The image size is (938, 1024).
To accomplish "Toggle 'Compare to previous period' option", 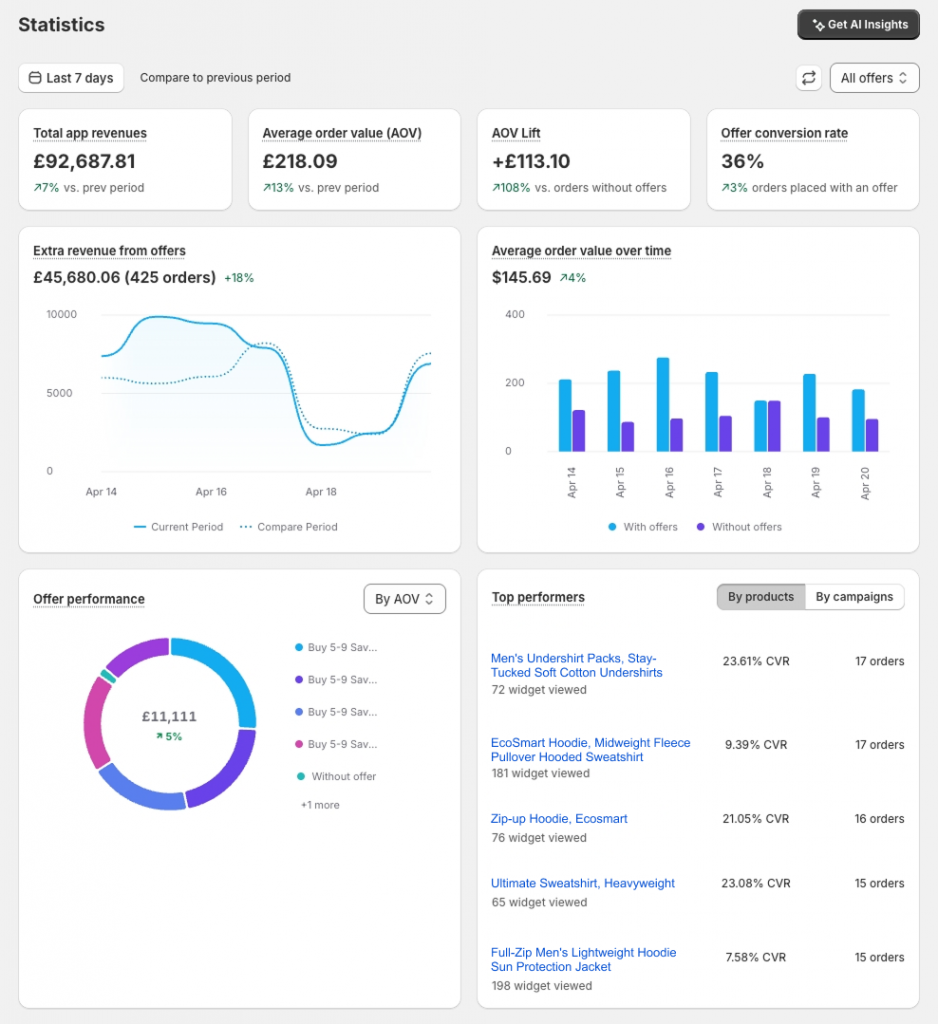I will tap(215, 78).
